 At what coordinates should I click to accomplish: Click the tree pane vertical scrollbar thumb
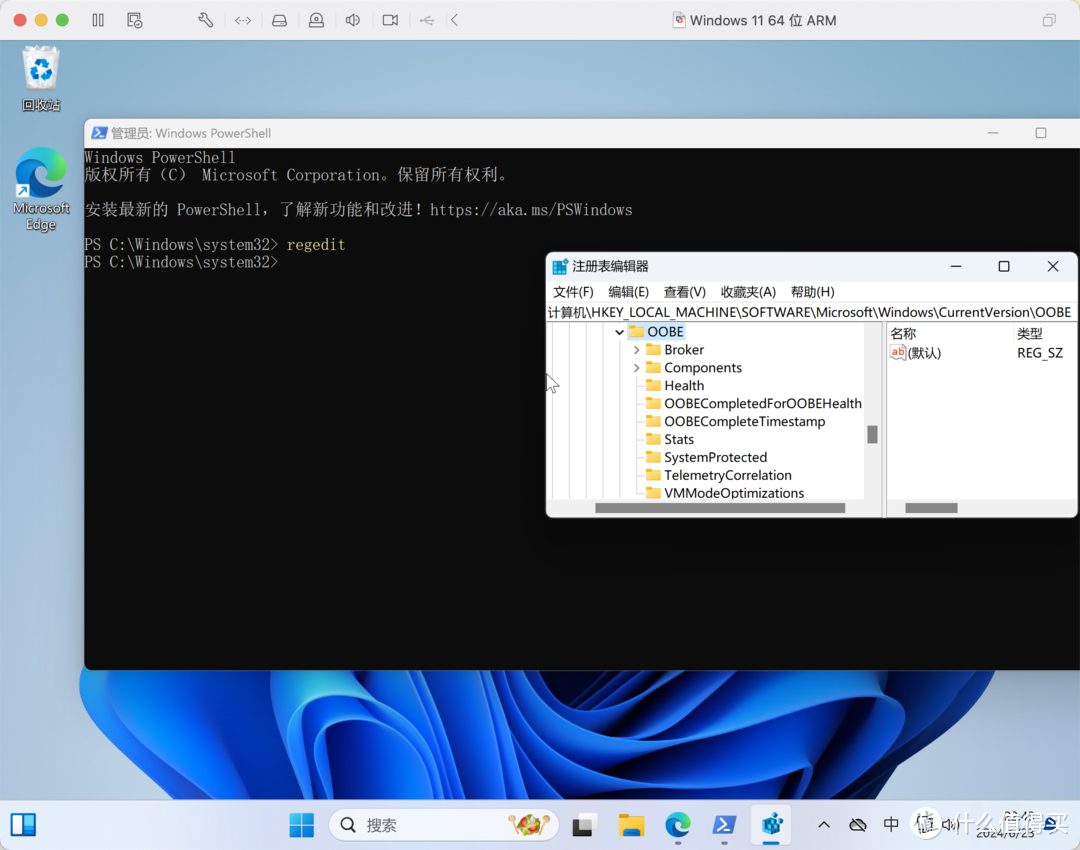(872, 434)
